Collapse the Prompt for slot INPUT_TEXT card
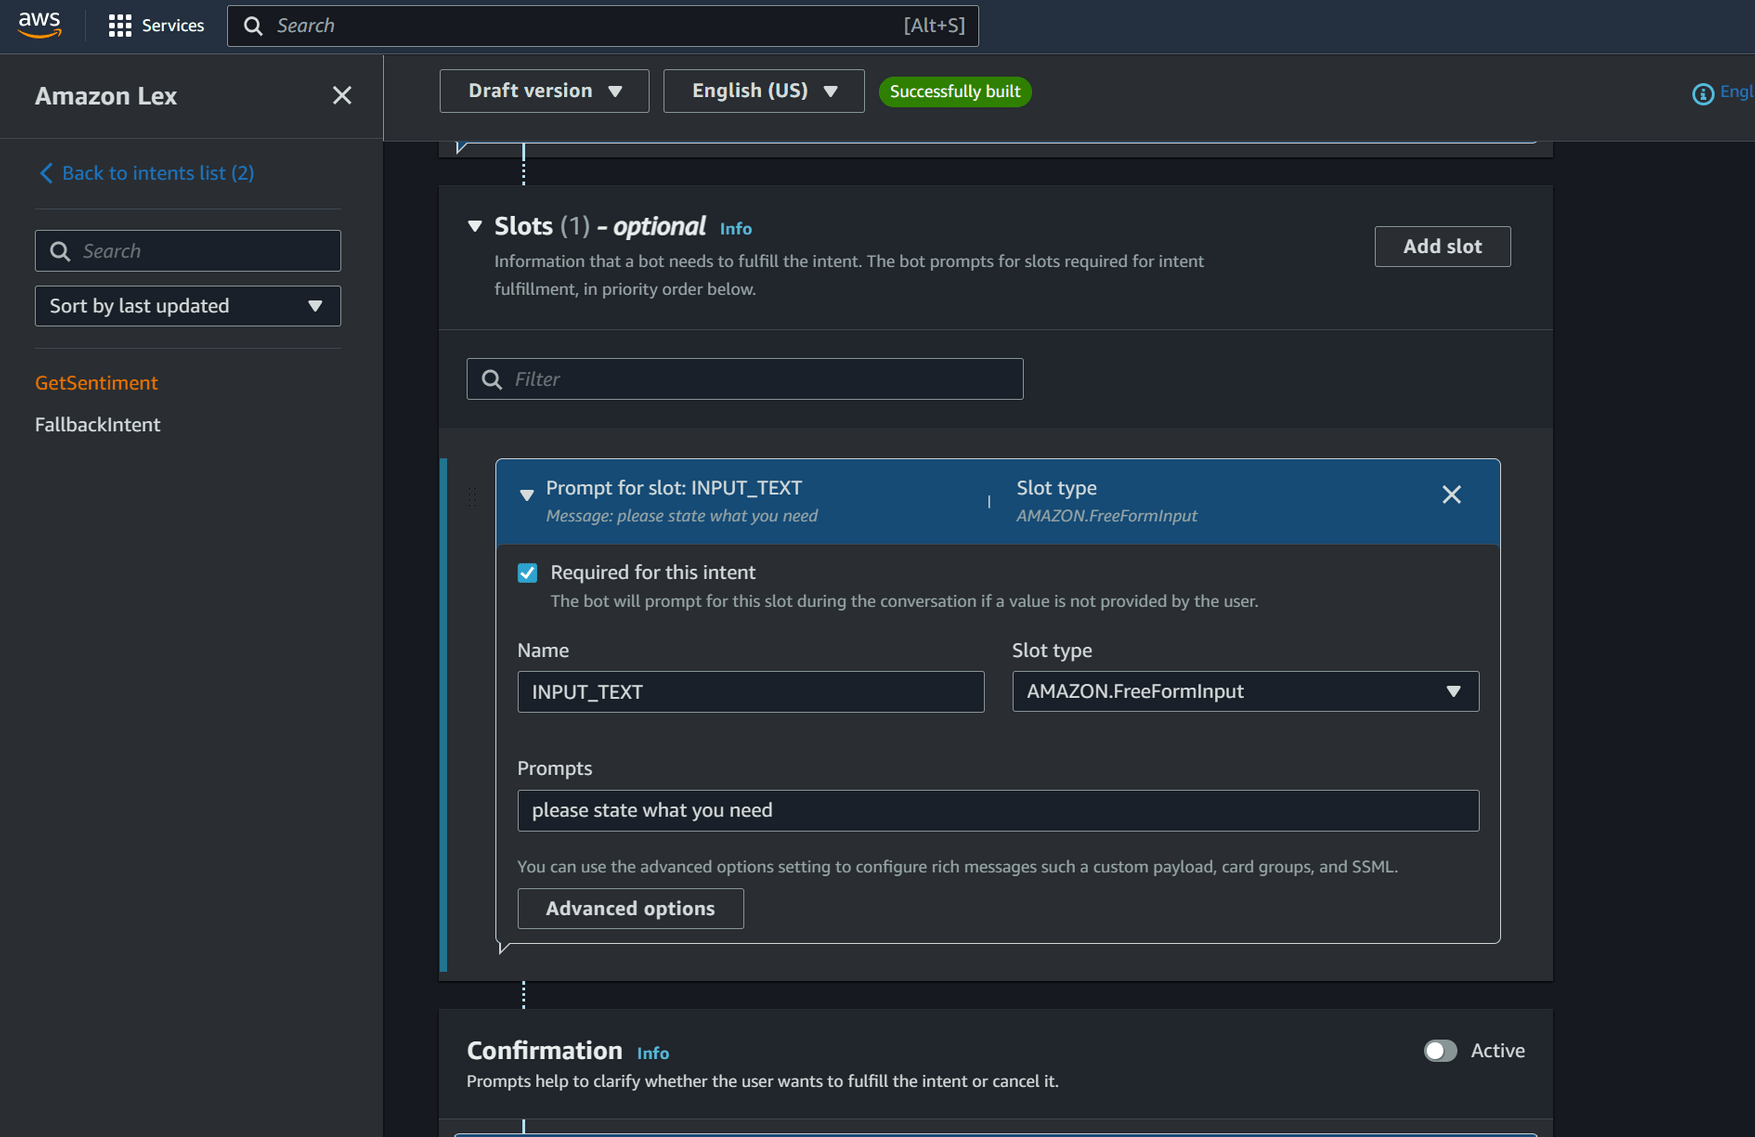The width and height of the screenshot is (1755, 1137). (527, 495)
